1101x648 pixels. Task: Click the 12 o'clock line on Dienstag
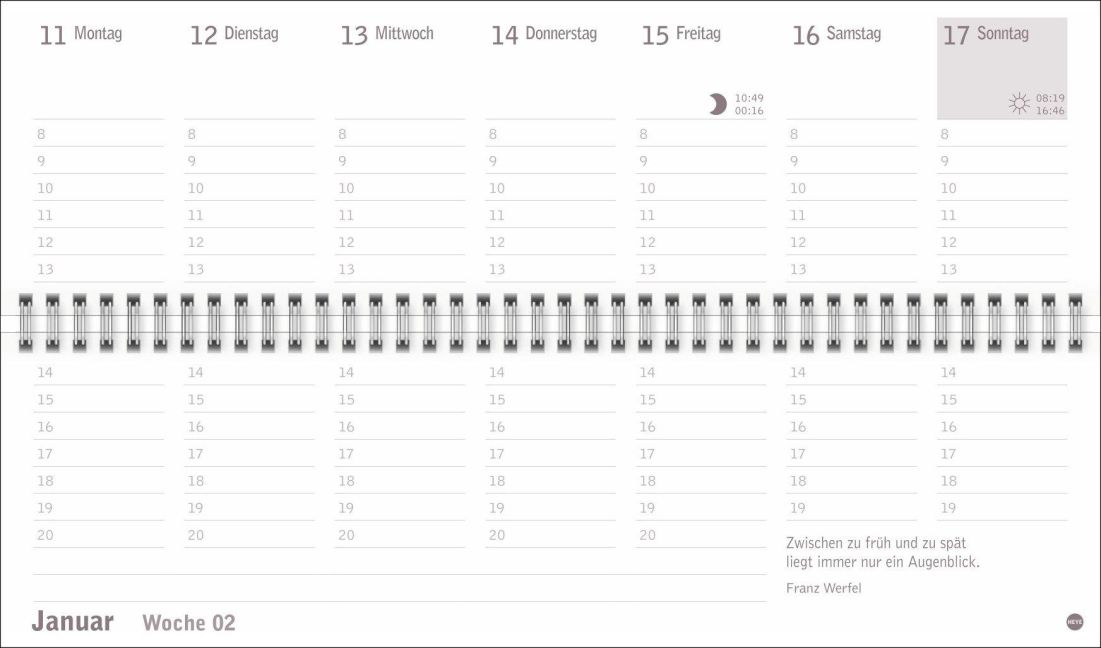pyautogui.click(x=248, y=242)
